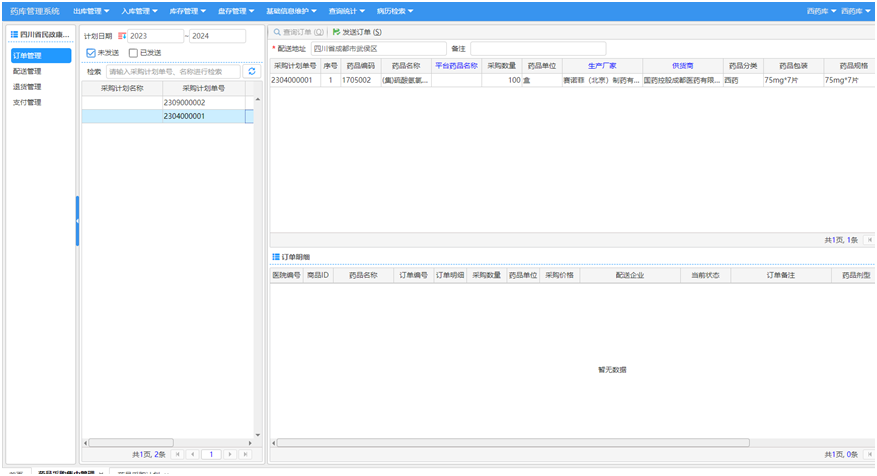Click the 供货商 column header
Viewport: 877px width, 476px height.
682,66
